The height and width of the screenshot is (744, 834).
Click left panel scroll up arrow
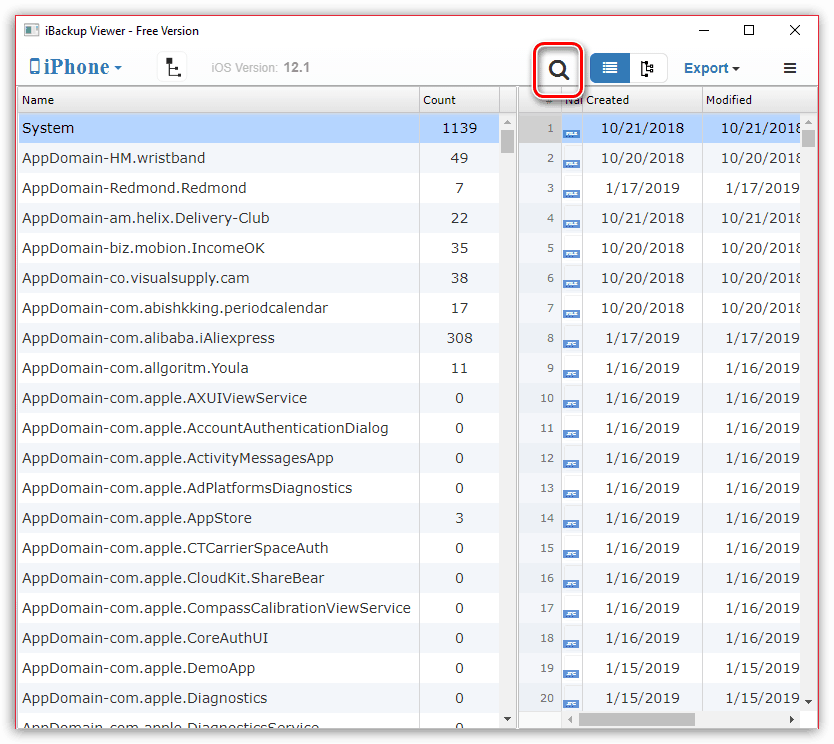pyautogui.click(x=507, y=122)
